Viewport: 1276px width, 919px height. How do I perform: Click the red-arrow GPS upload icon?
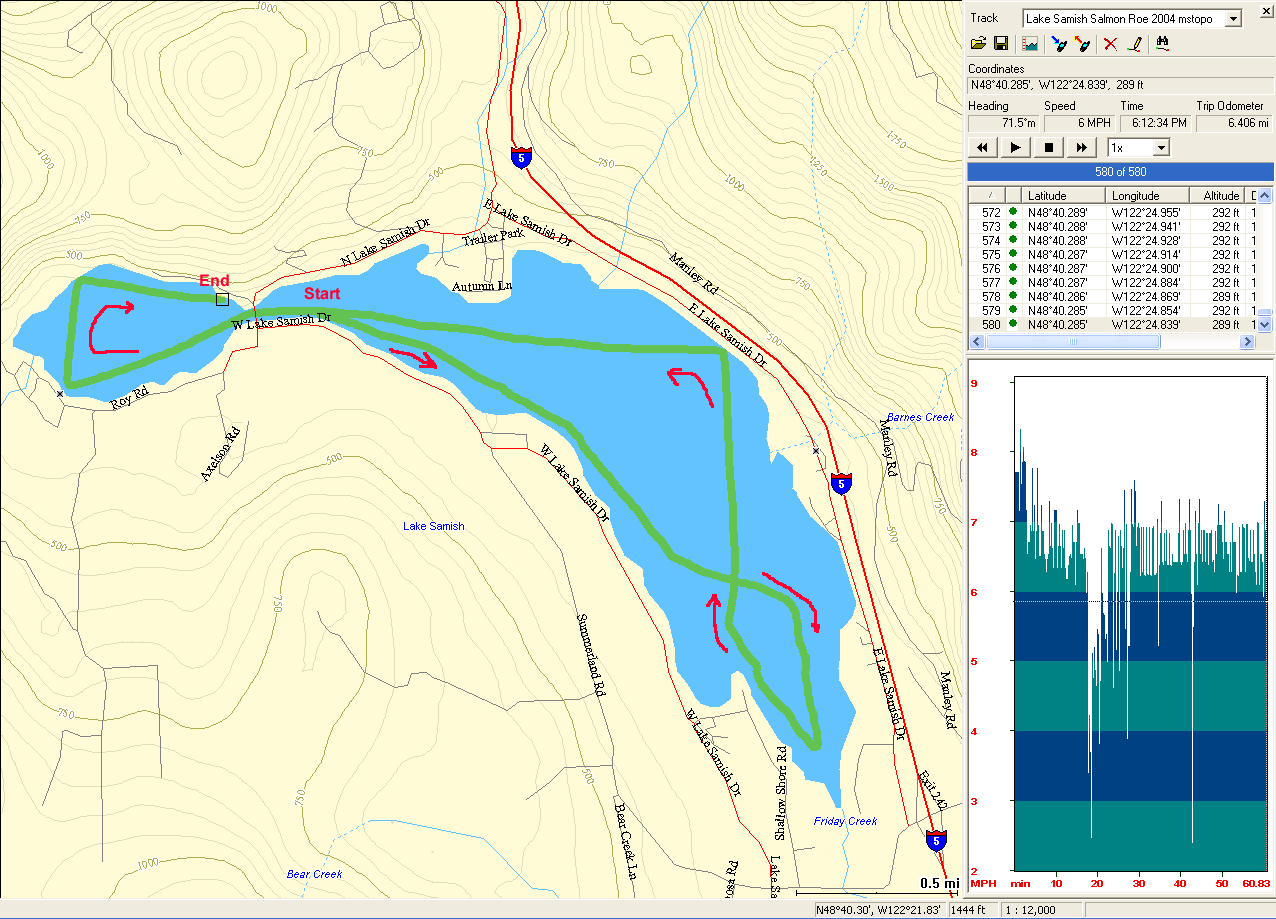(1082, 44)
